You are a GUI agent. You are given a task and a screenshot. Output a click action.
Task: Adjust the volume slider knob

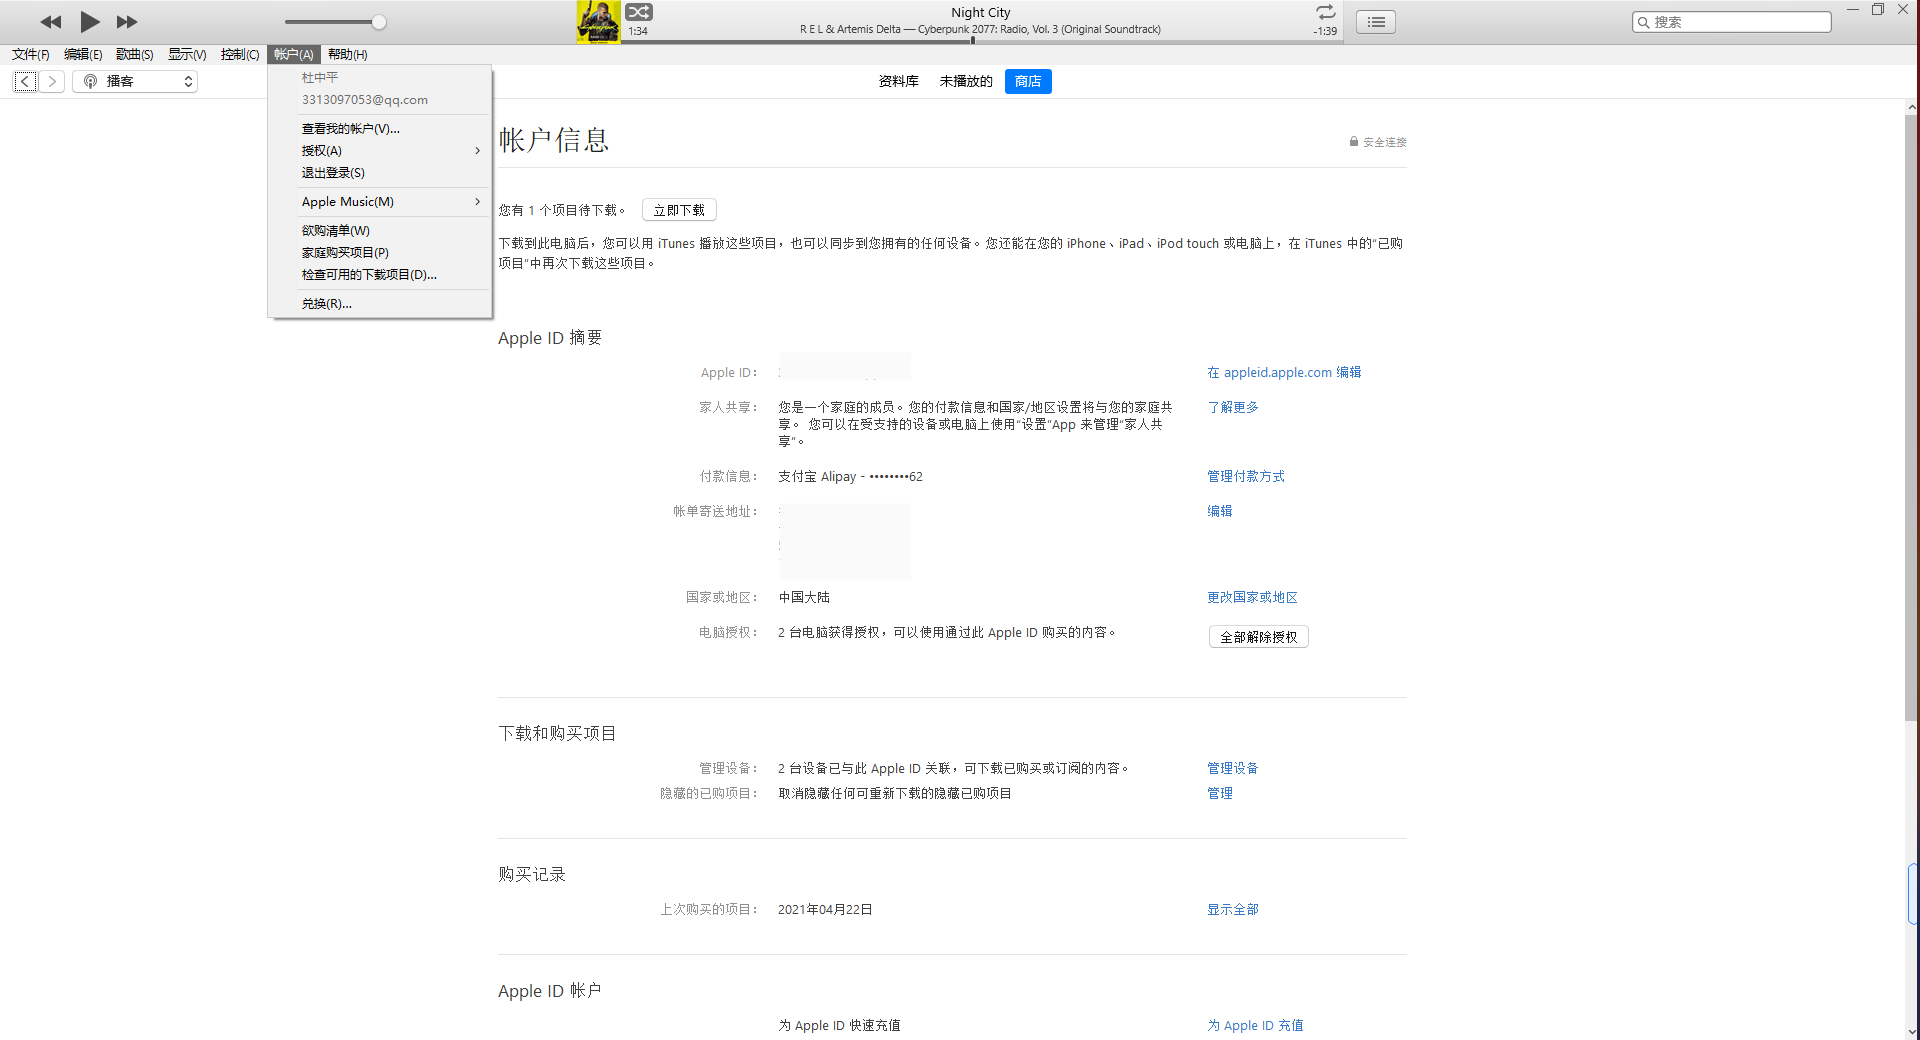379,22
